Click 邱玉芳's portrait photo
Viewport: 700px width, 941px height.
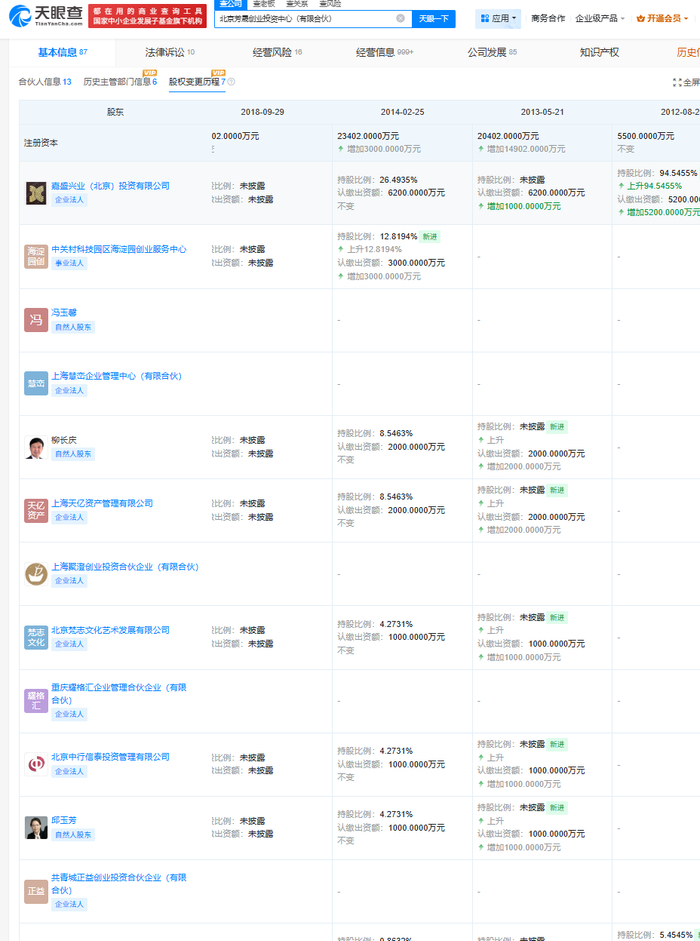pos(36,828)
